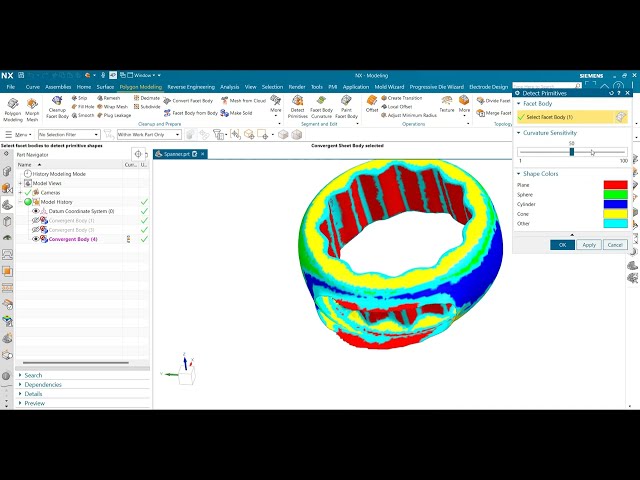
Task: Collapse the Curvature Sensitivity section
Action: [x=519, y=133]
